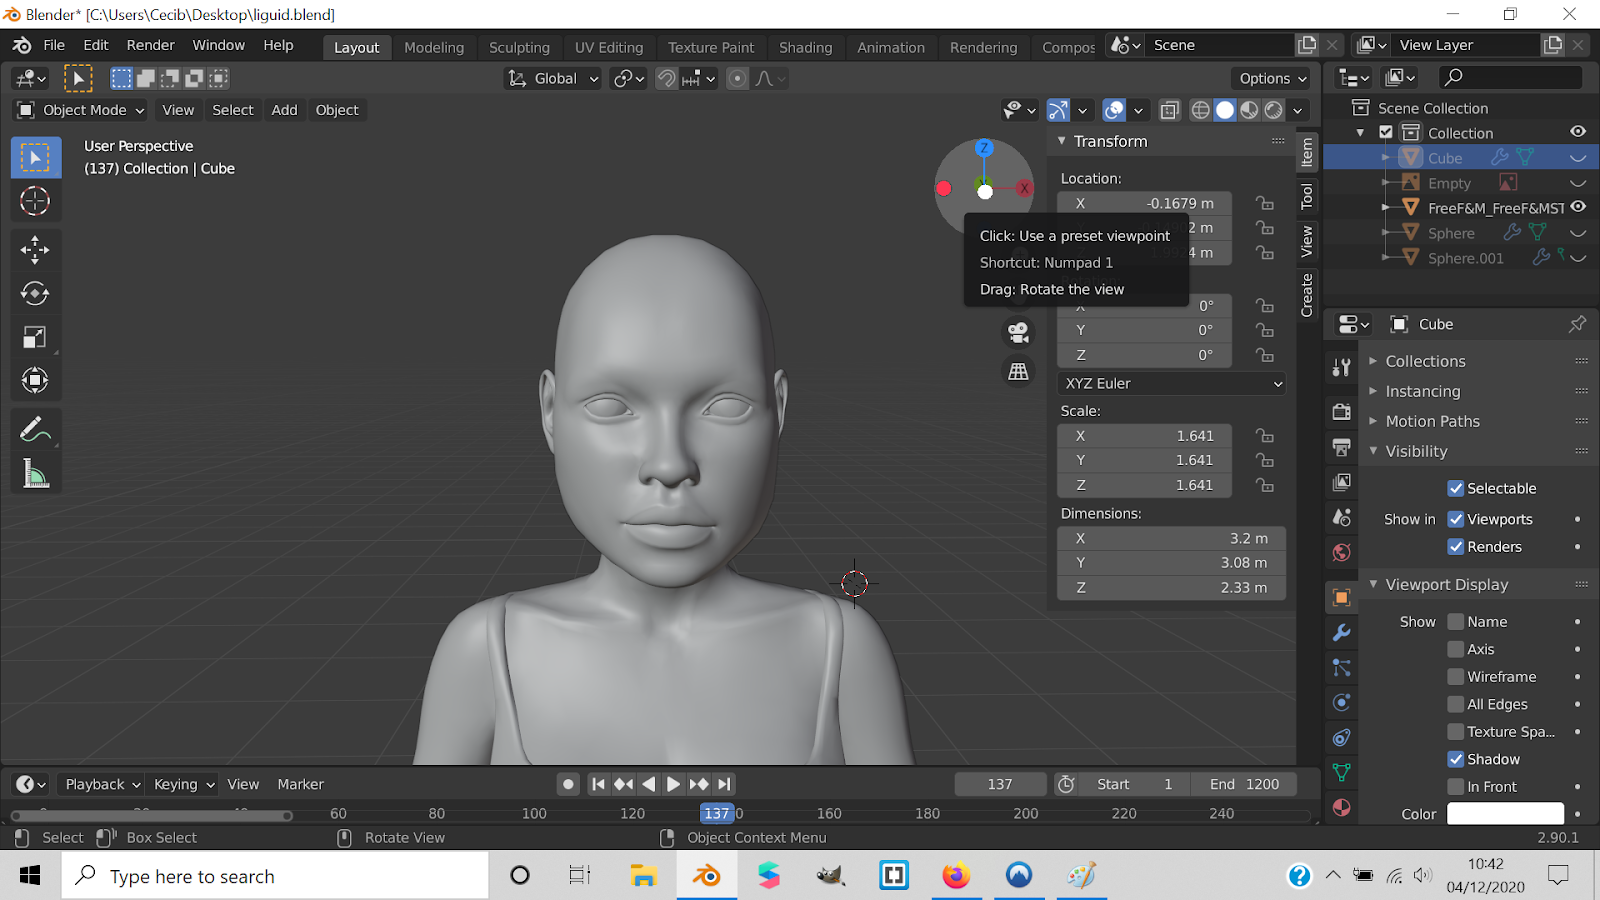Open Object Constraint properties tab icon
This screenshot has height=900, width=1600.
[x=1342, y=738]
